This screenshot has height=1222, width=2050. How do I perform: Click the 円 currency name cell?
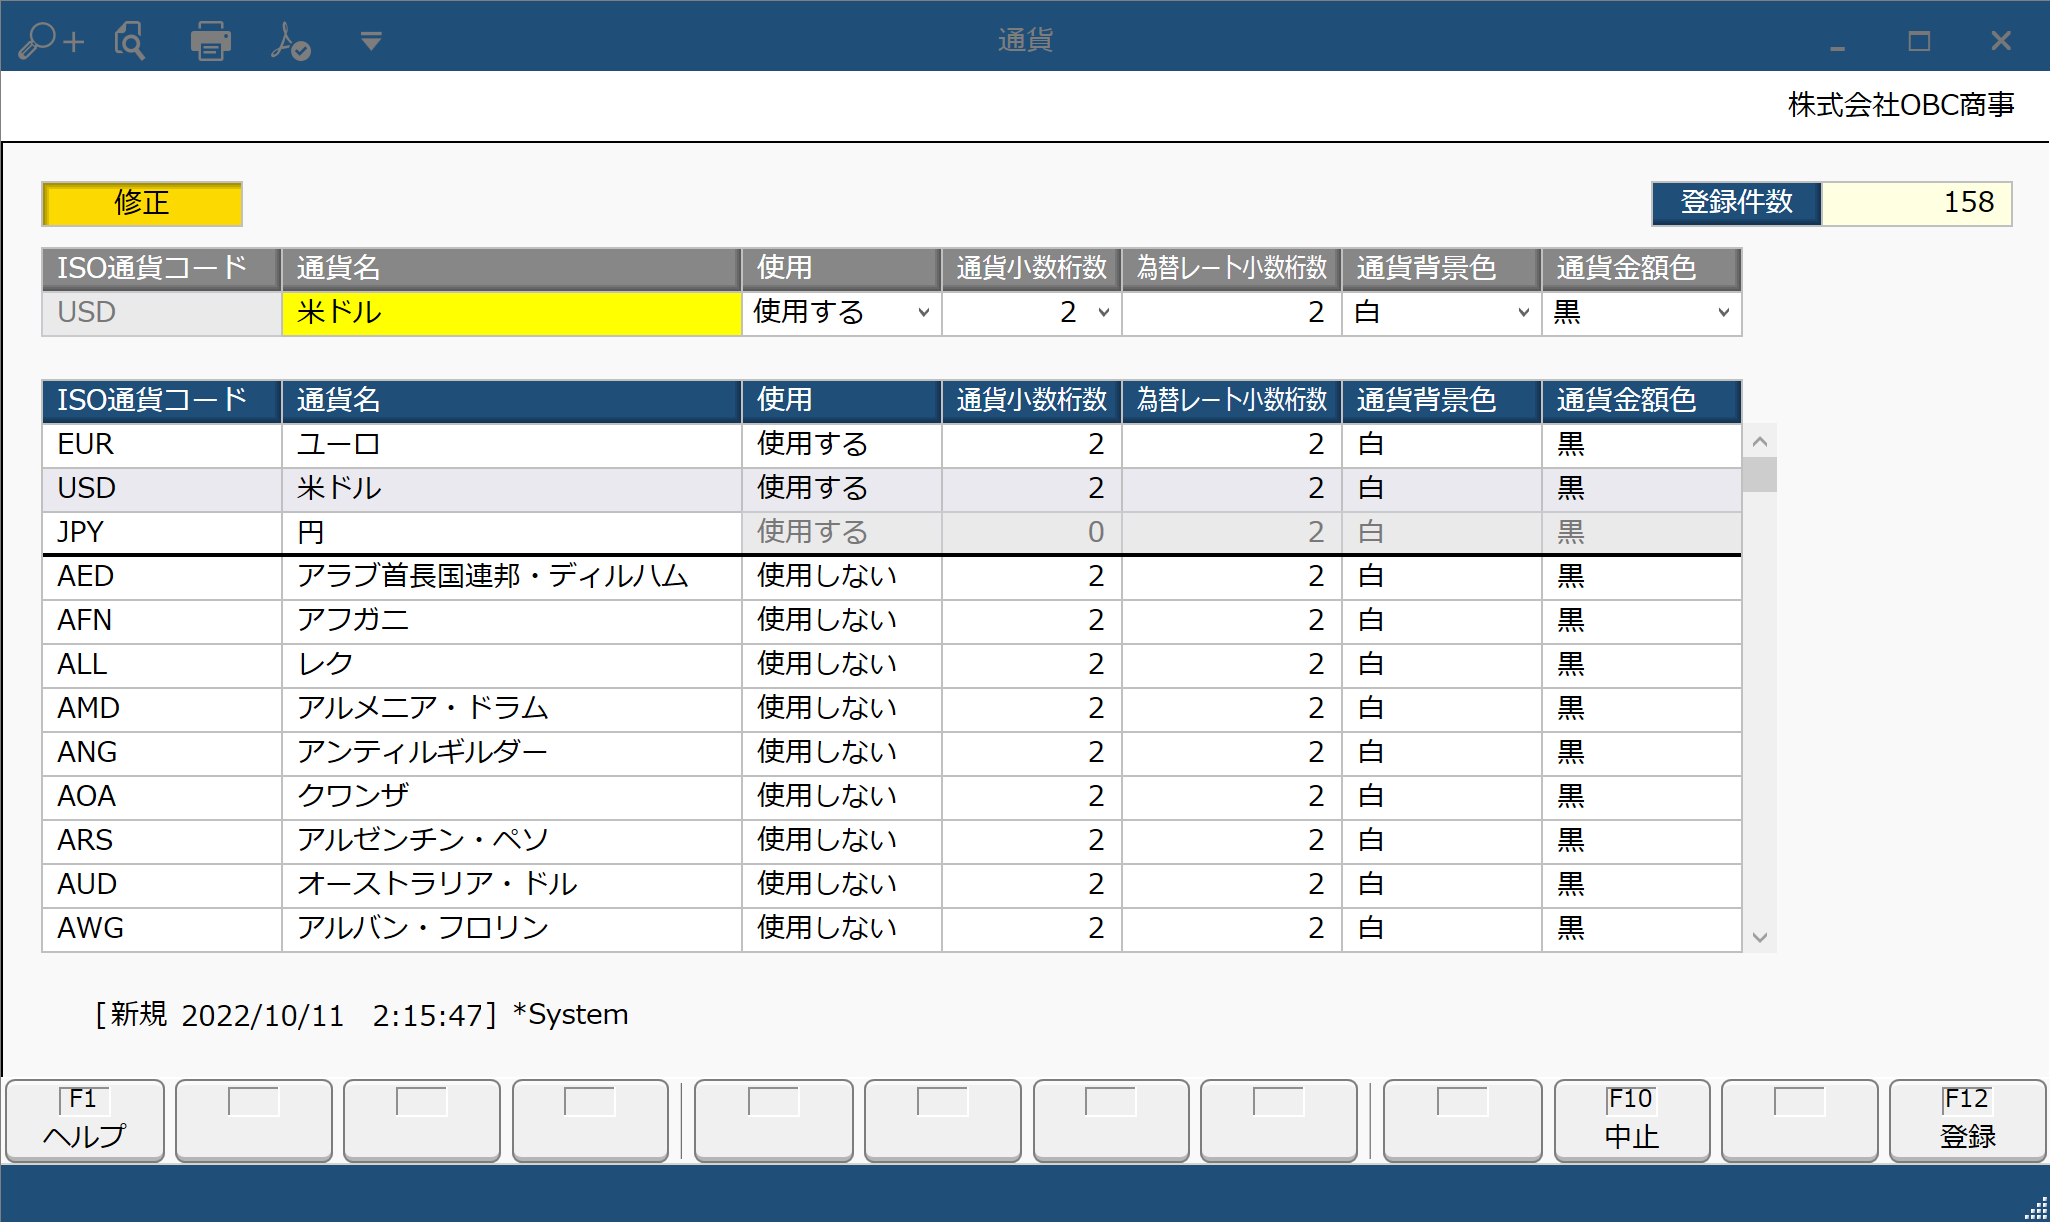coord(512,533)
